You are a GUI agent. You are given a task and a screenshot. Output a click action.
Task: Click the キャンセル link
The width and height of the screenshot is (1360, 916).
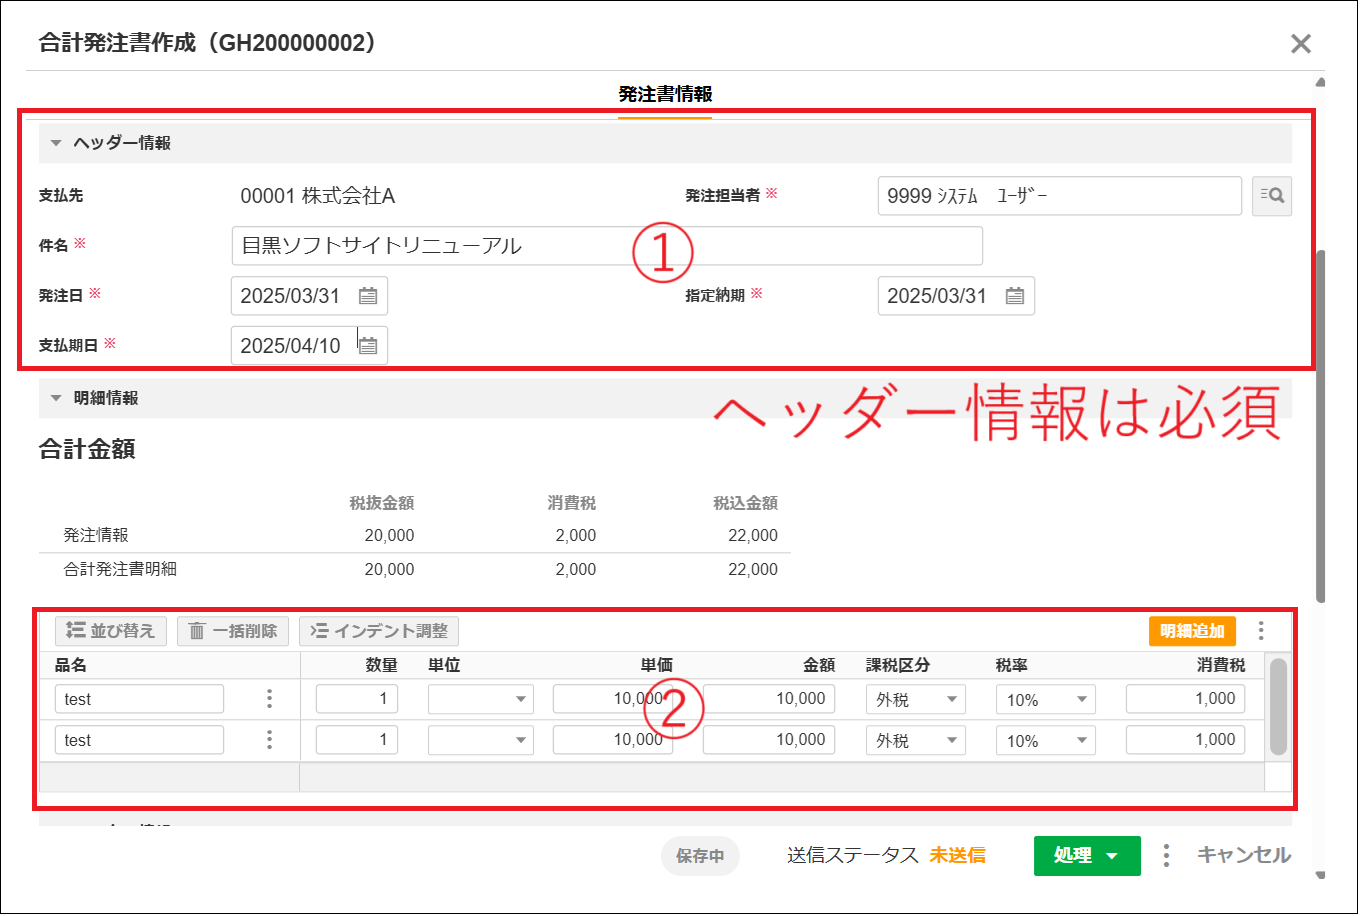click(x=1244, y=855)
